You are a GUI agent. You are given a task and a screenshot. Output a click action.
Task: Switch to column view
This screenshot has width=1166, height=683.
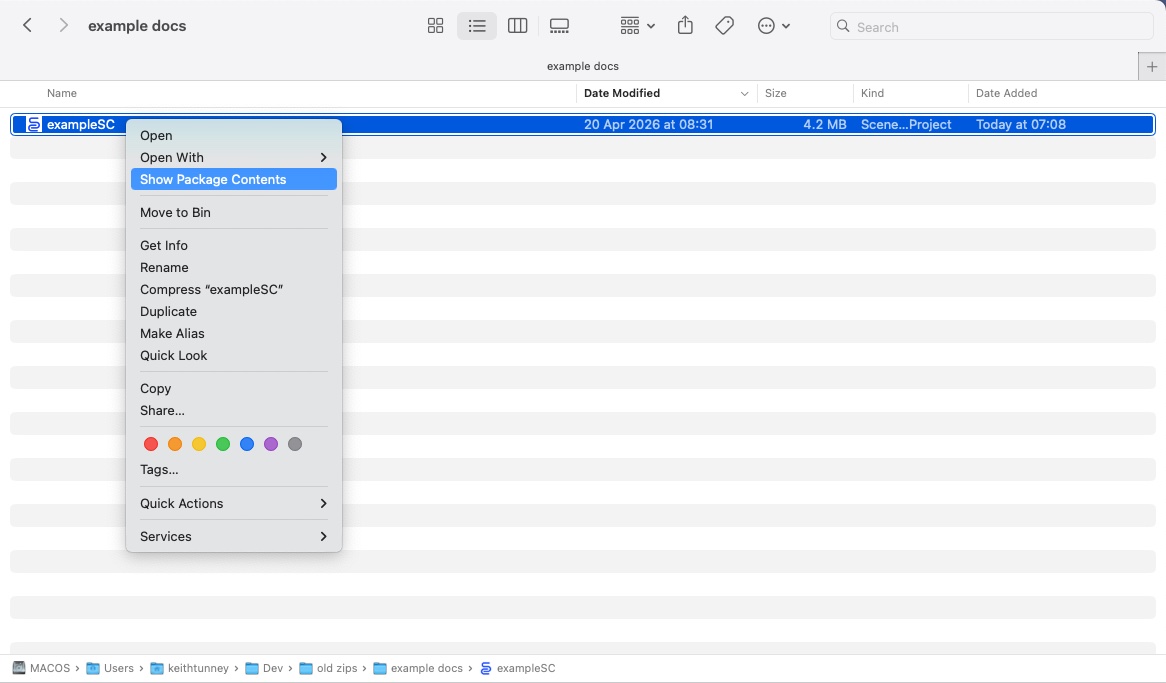(518, 26)
